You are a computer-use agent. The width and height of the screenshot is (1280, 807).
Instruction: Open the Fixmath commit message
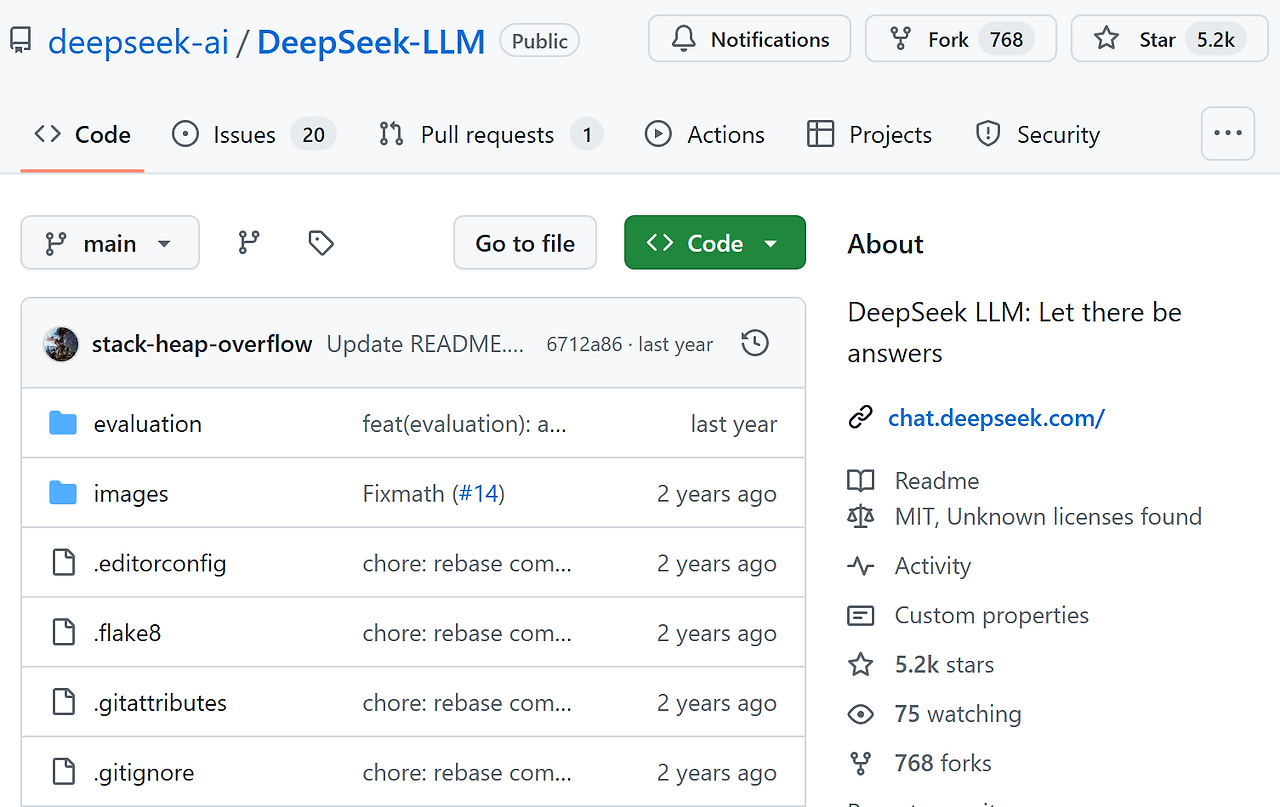coord(403,494)
